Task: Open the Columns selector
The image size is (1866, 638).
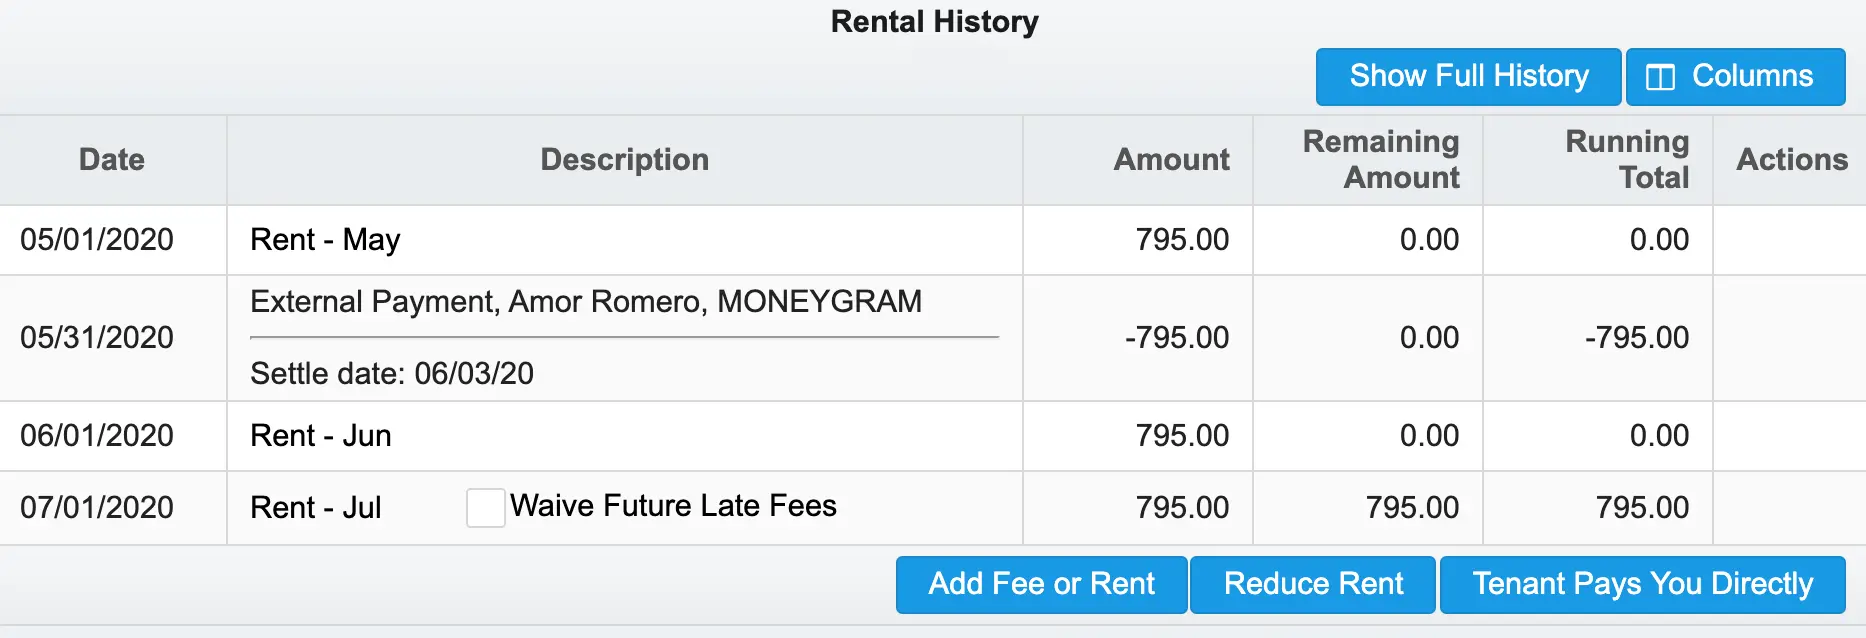Action: pyautogui.click(x=1735, y=76)
